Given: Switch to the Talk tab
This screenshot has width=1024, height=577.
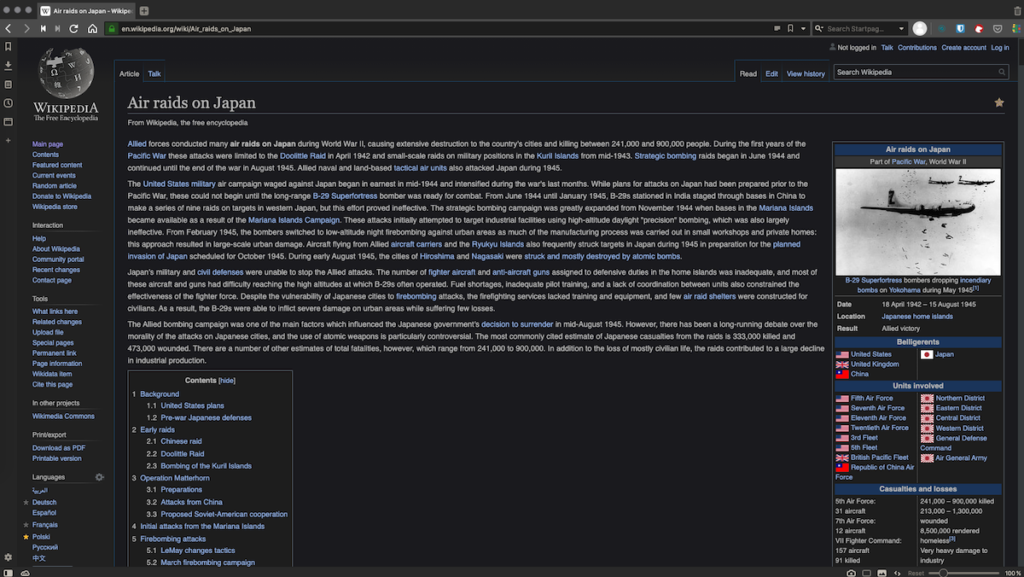Looking at the screenshot, I should [x=154, y=73].
